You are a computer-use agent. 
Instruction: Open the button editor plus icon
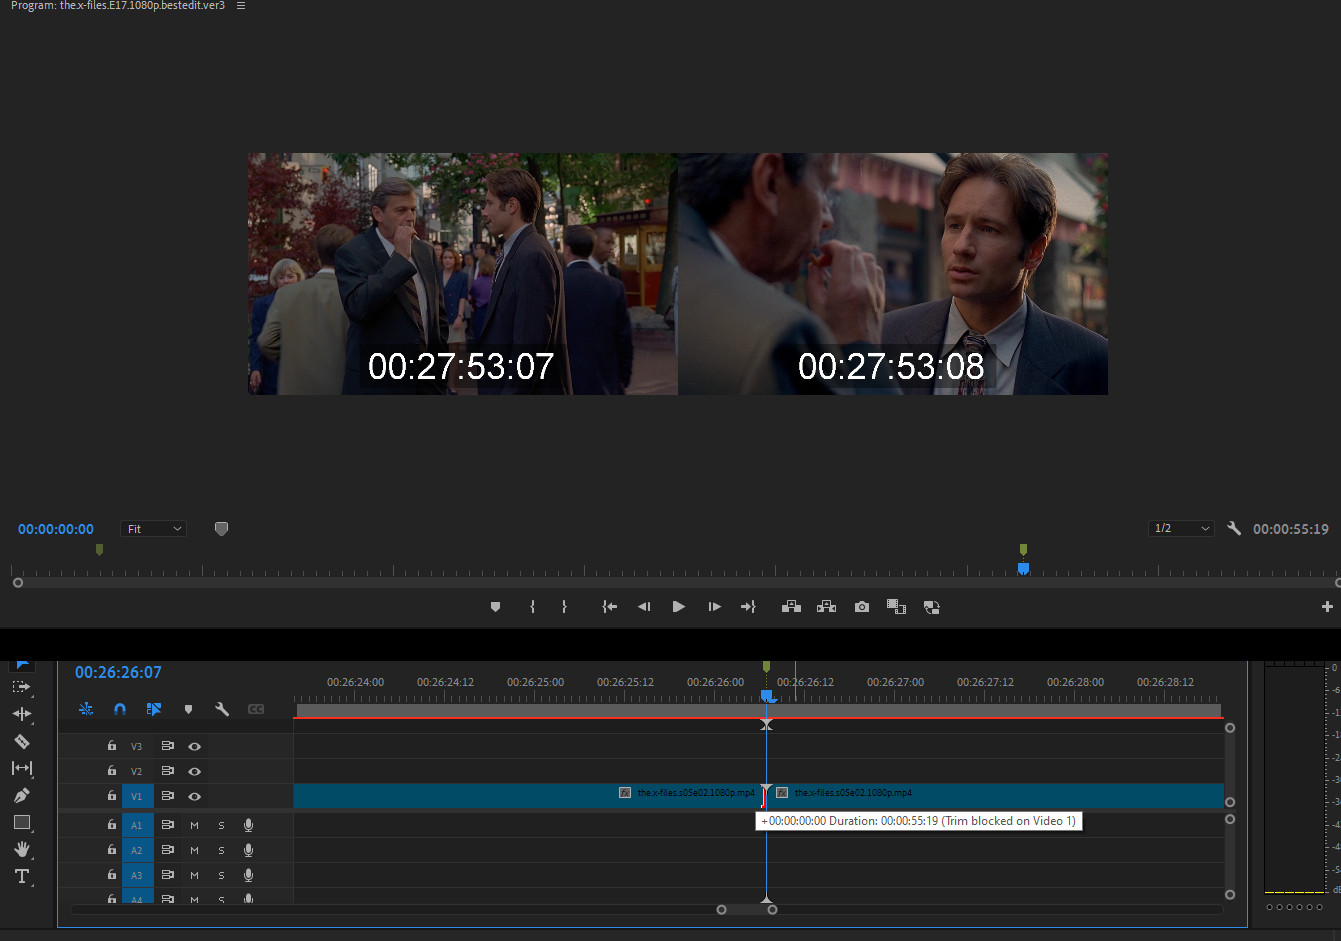[1327, 607]
